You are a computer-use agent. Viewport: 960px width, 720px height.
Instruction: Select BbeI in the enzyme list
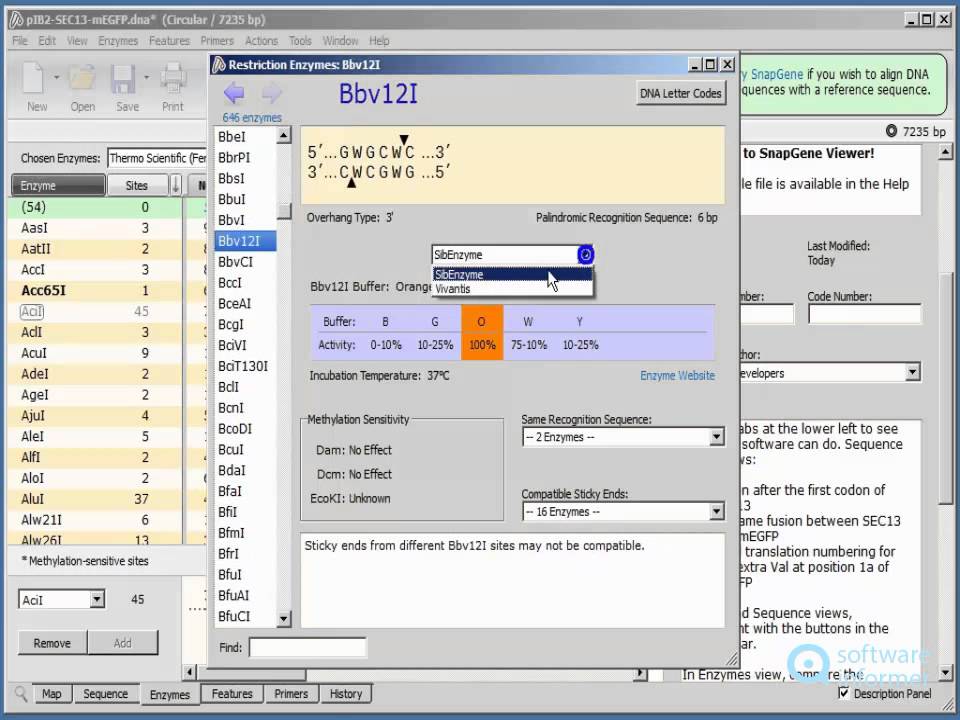(x=245, y=137)
